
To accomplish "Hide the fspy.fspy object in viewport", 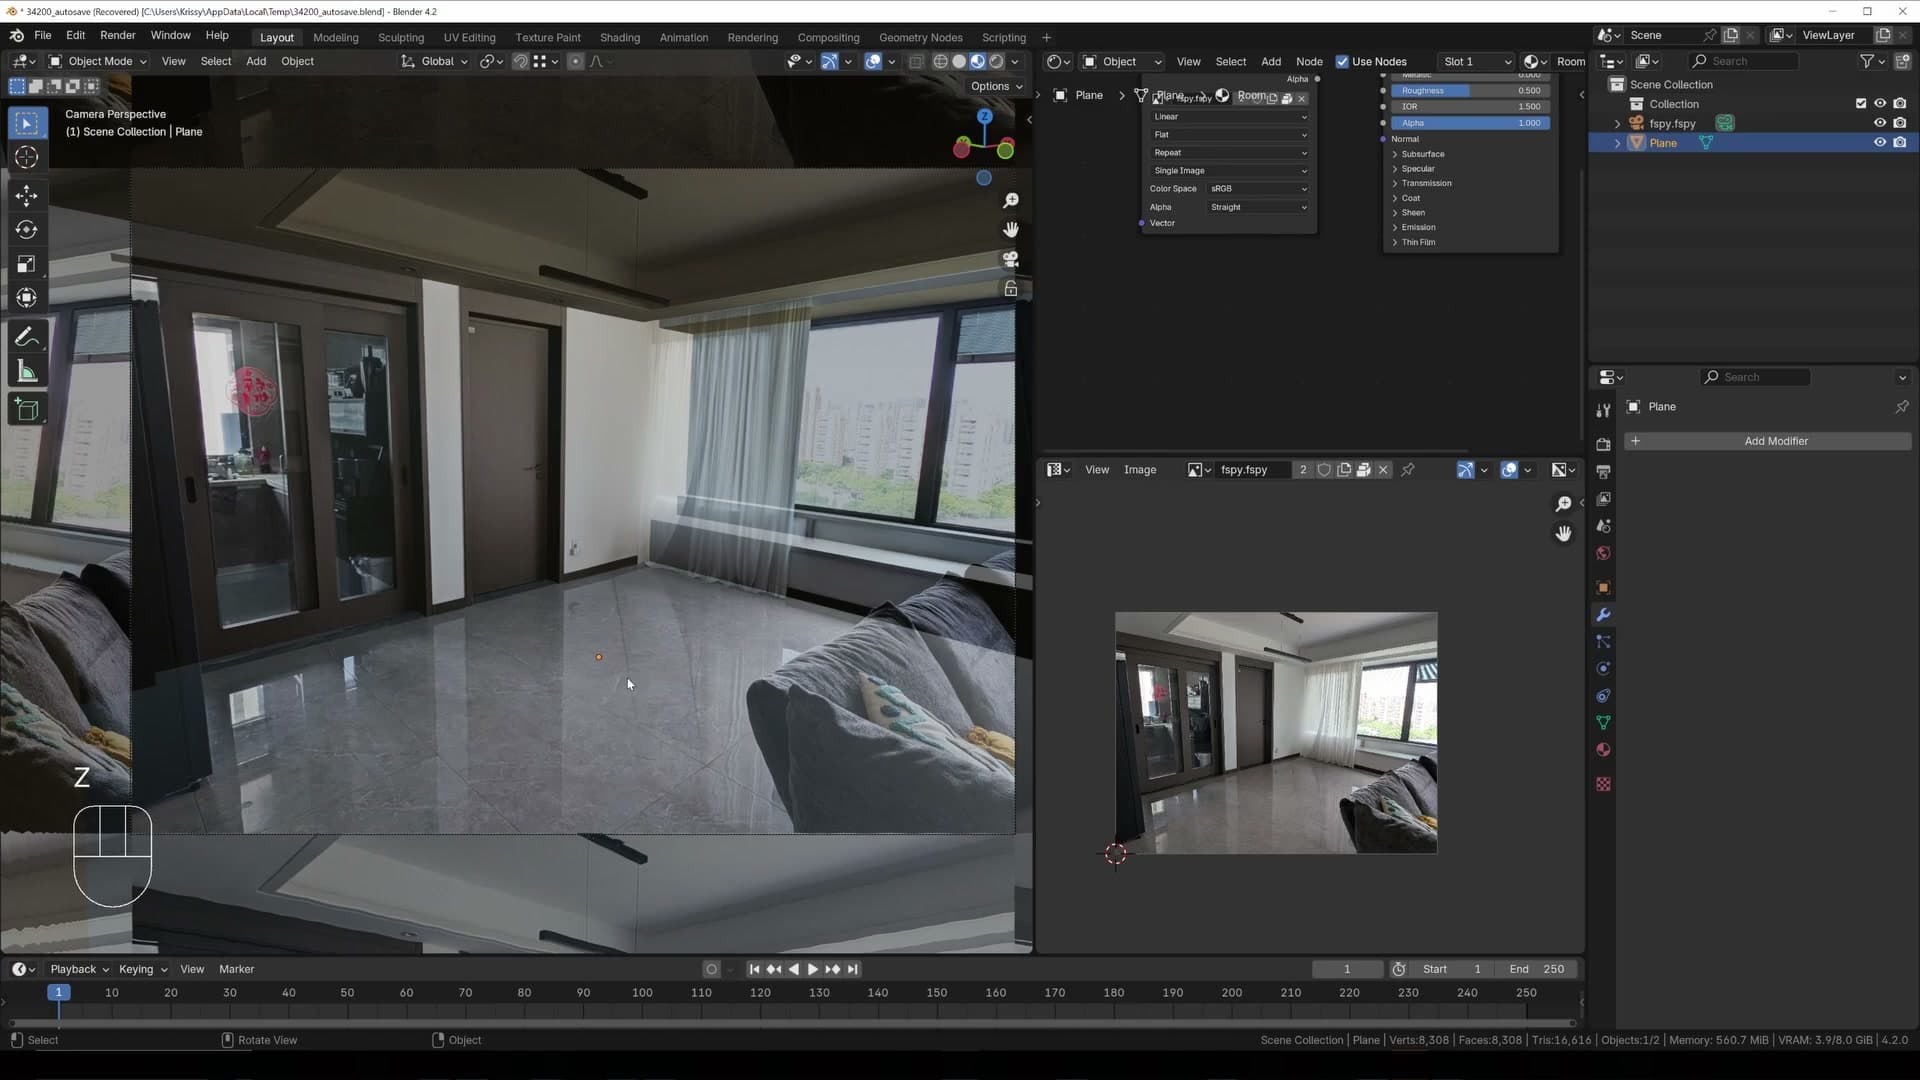I will (1880, 123).
